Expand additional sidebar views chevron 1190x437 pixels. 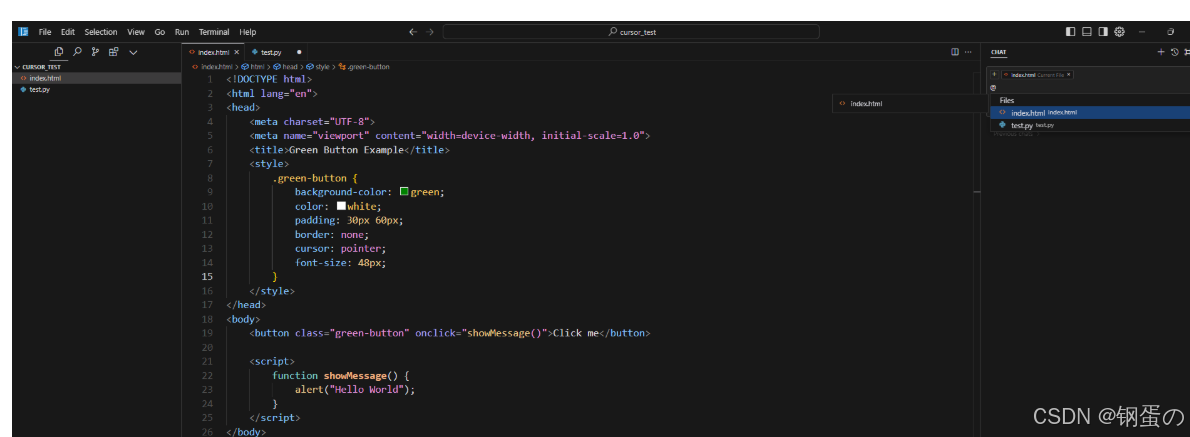click(134, 52)
